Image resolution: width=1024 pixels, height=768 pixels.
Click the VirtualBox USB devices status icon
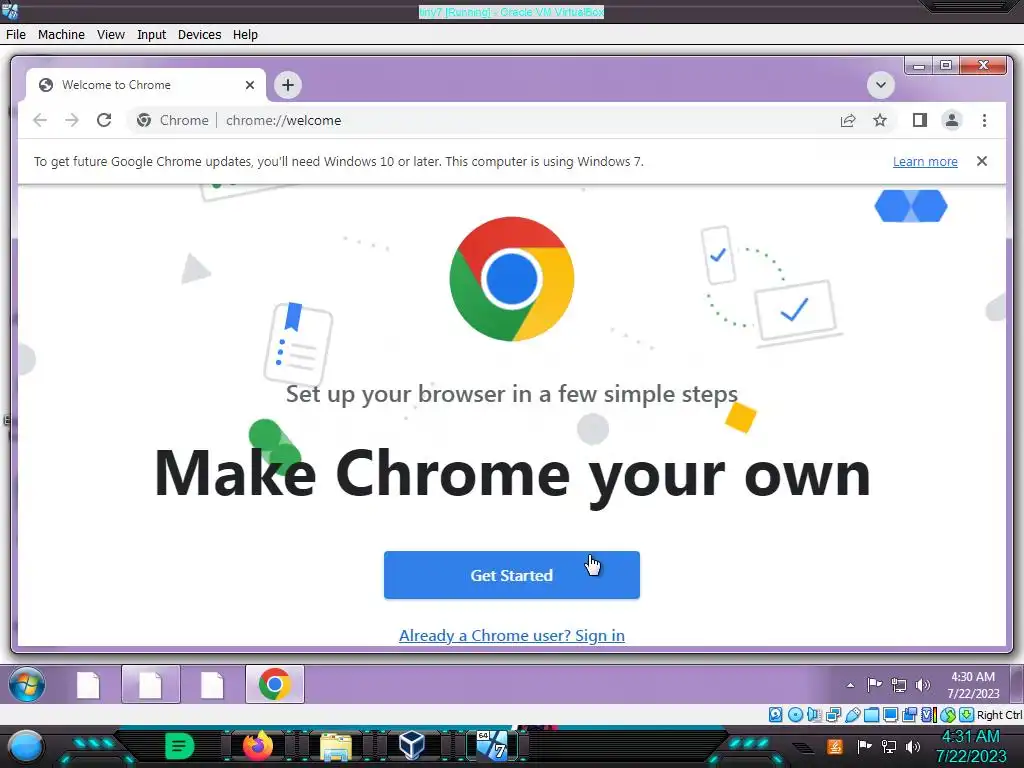point(852,714)
